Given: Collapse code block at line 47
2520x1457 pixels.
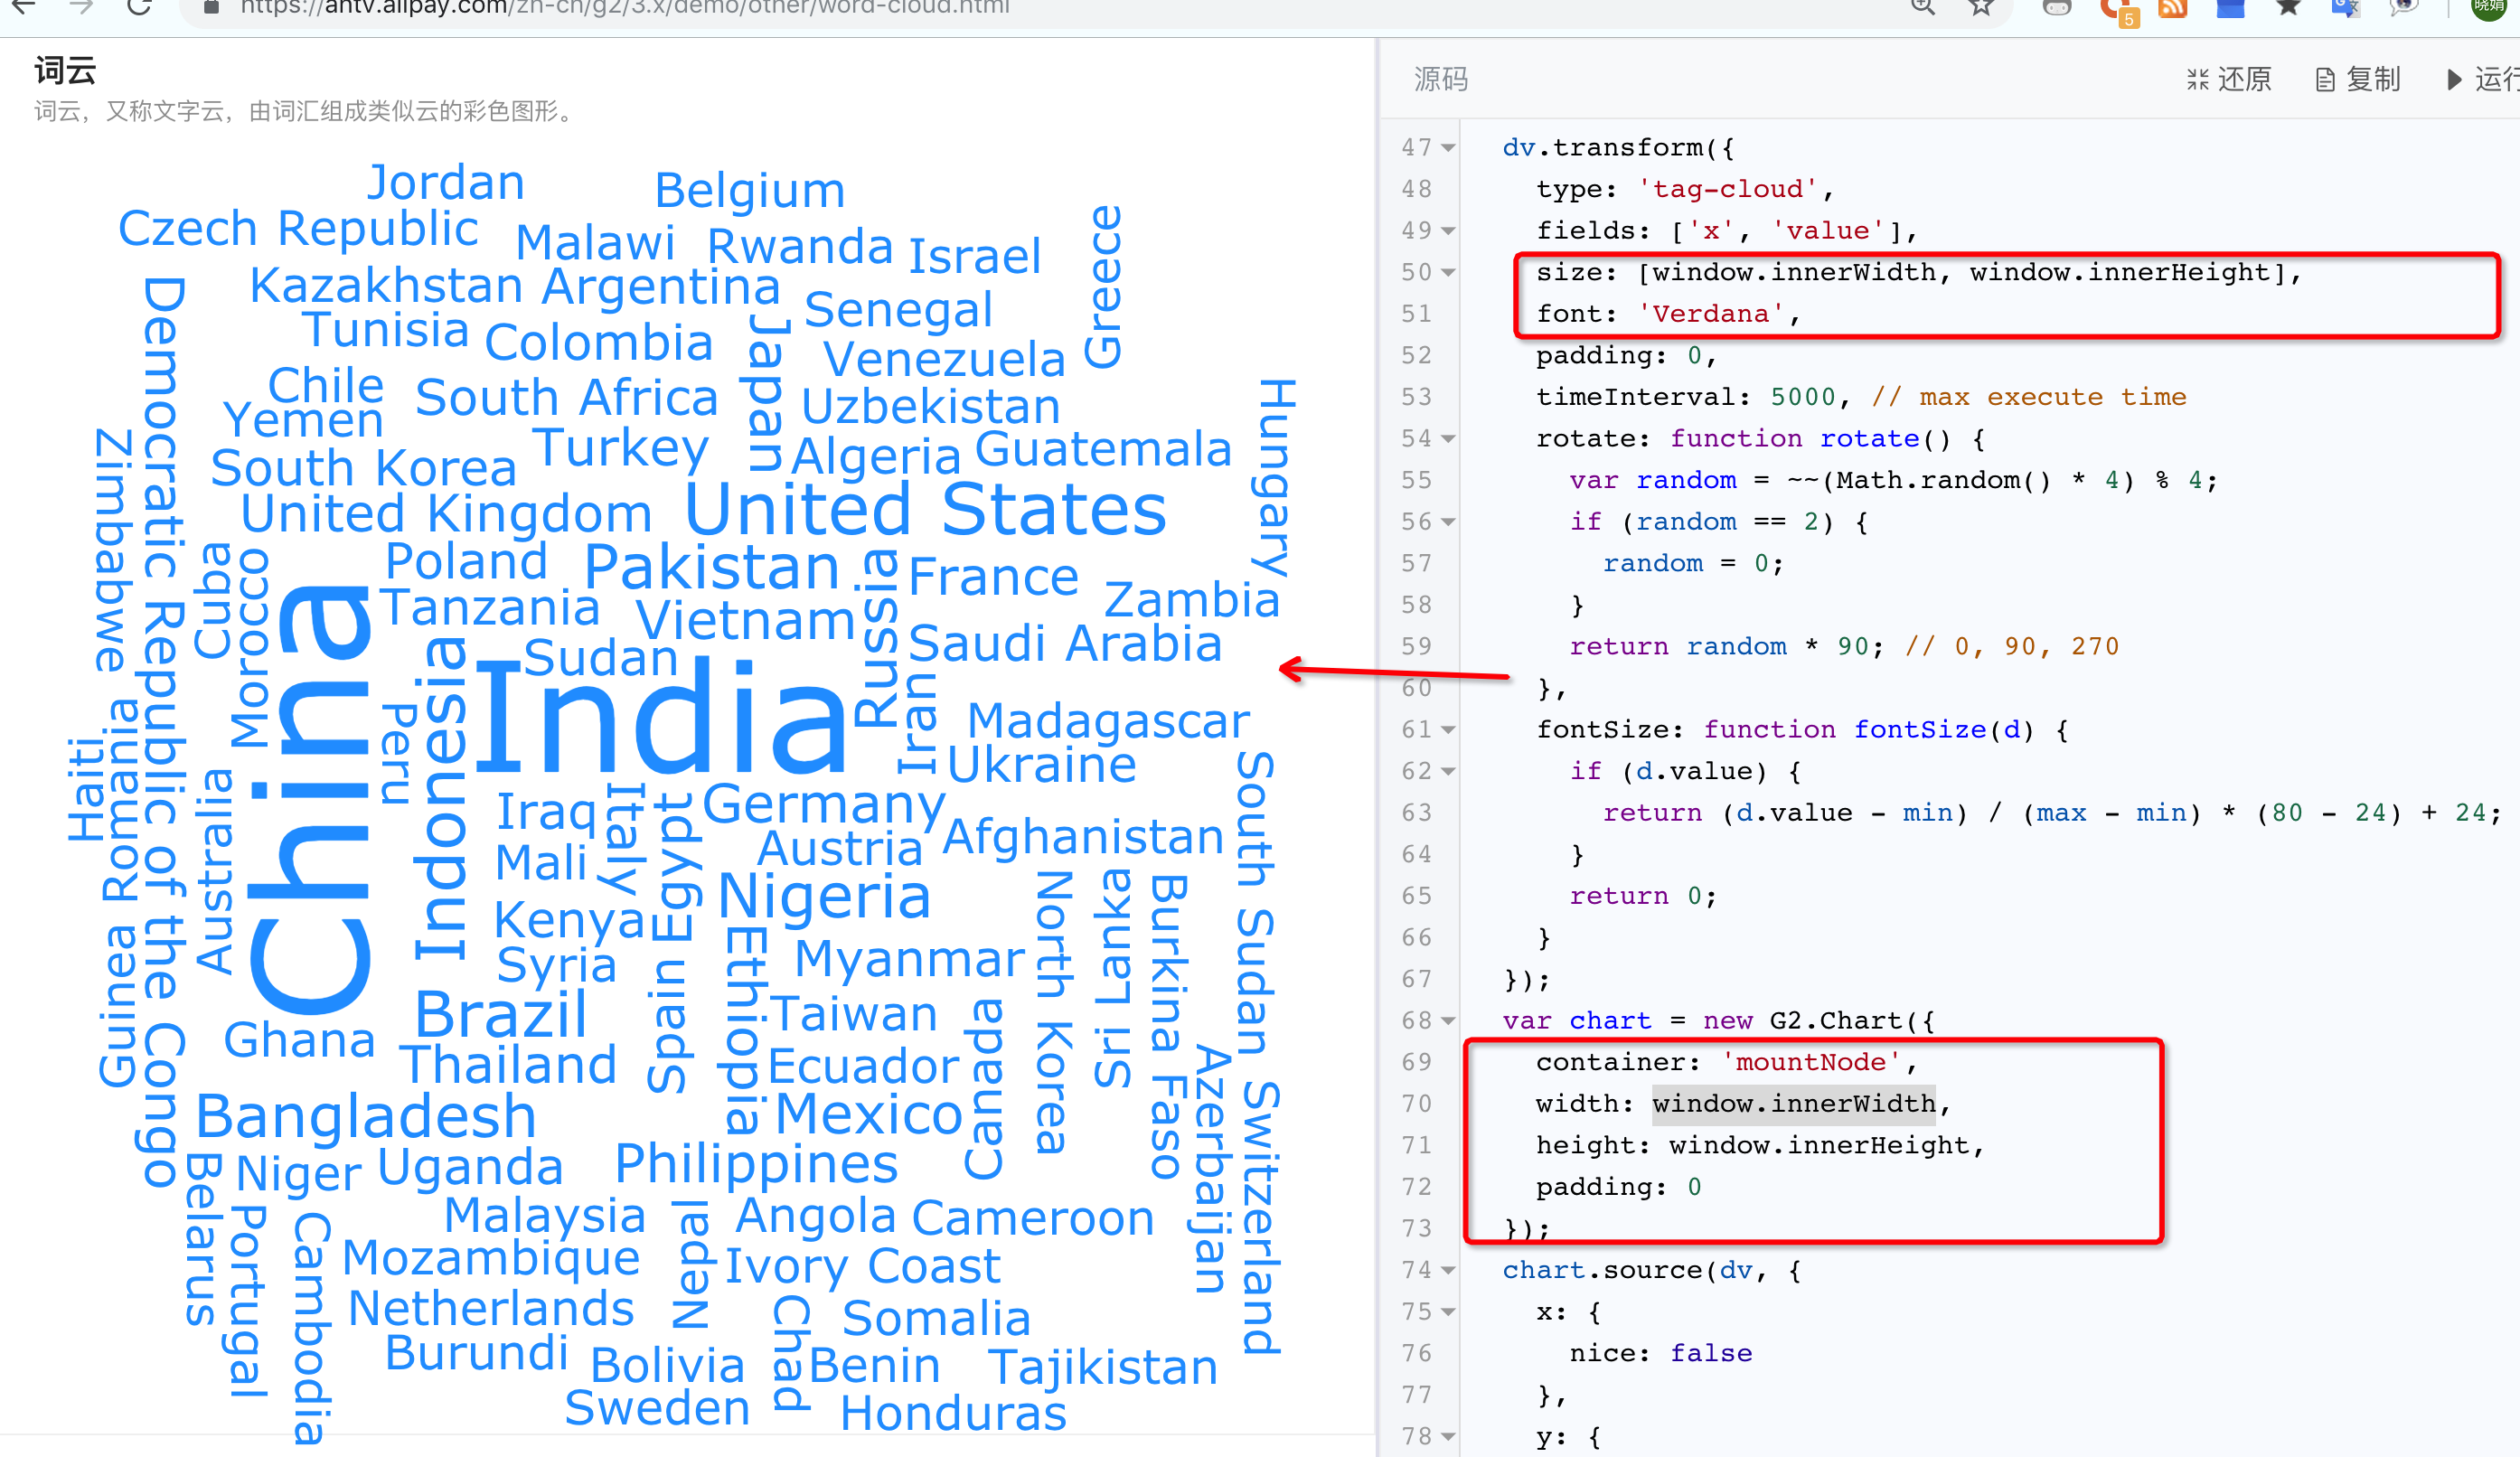Looking at the screenshot, I should (1448, 147).
